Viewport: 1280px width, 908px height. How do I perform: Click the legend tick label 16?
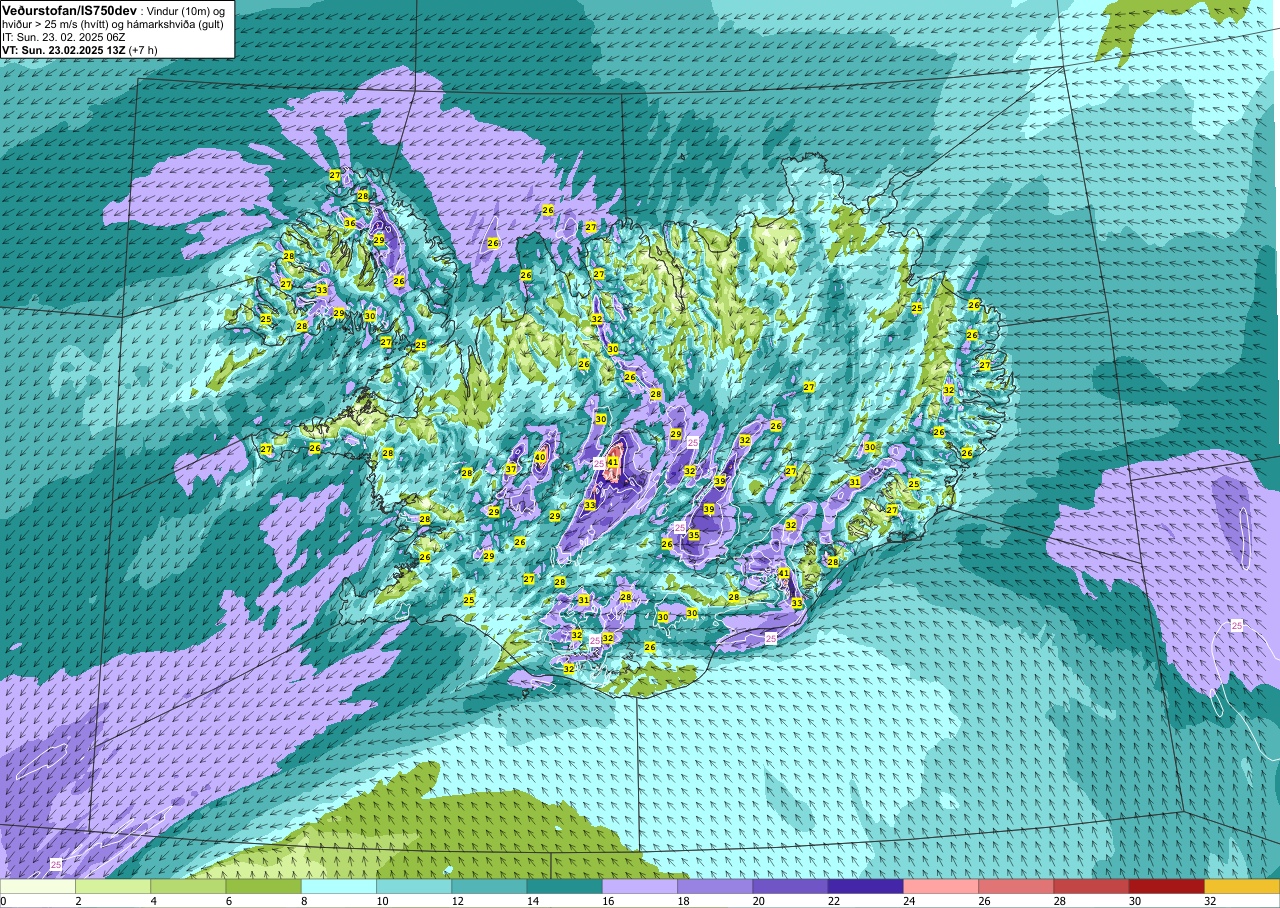click(x=608, y=901)
